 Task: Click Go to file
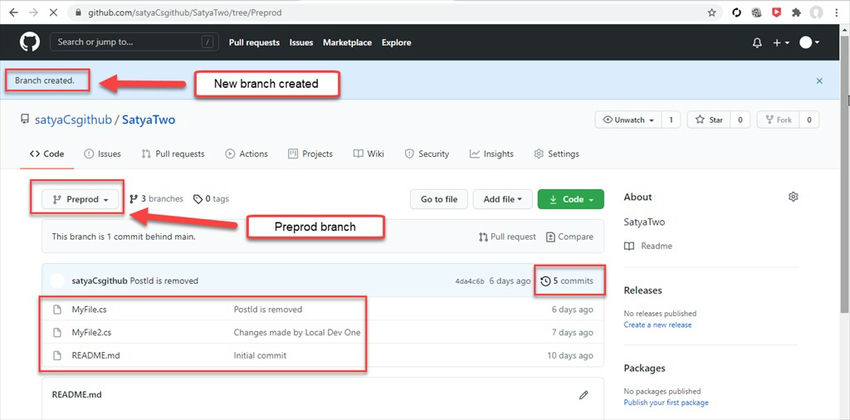pyautogui.click(x=439, y=199)
